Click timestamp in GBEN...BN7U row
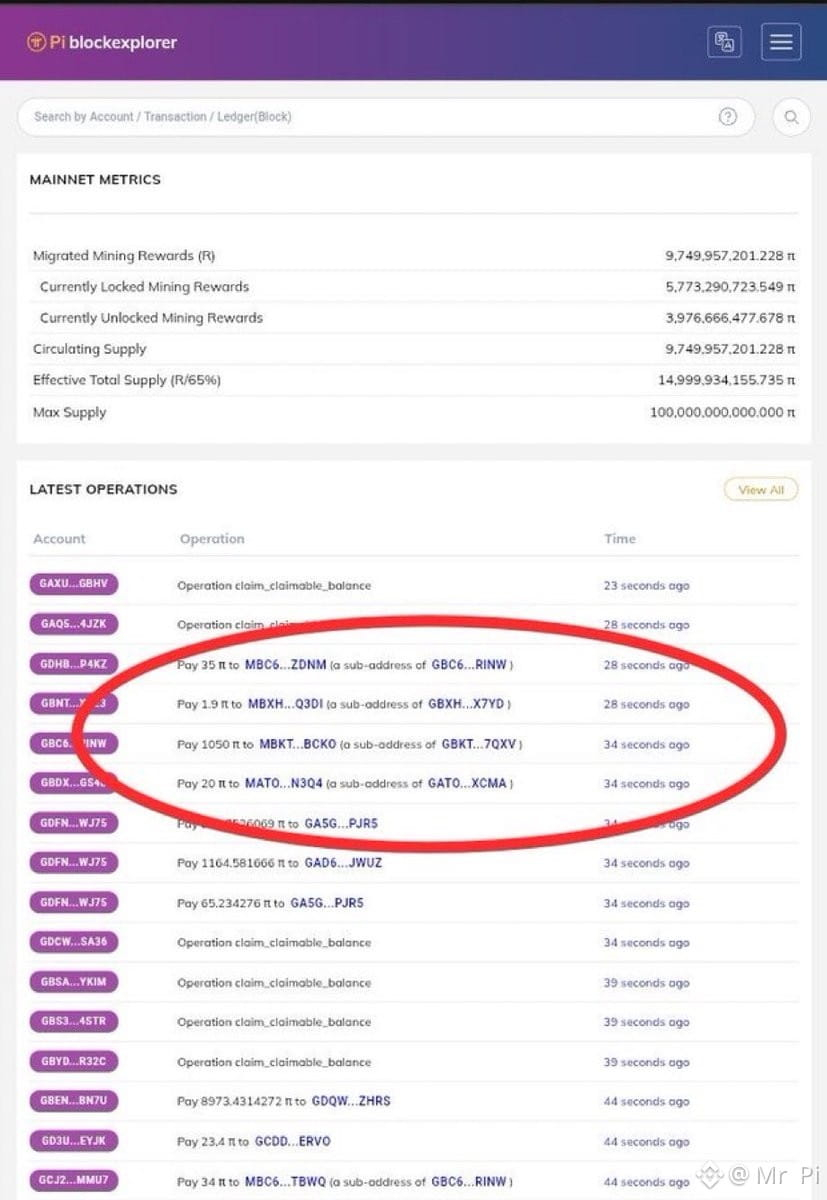The width and height of the screenshot is (827, 1200). tap(646, 1102)
